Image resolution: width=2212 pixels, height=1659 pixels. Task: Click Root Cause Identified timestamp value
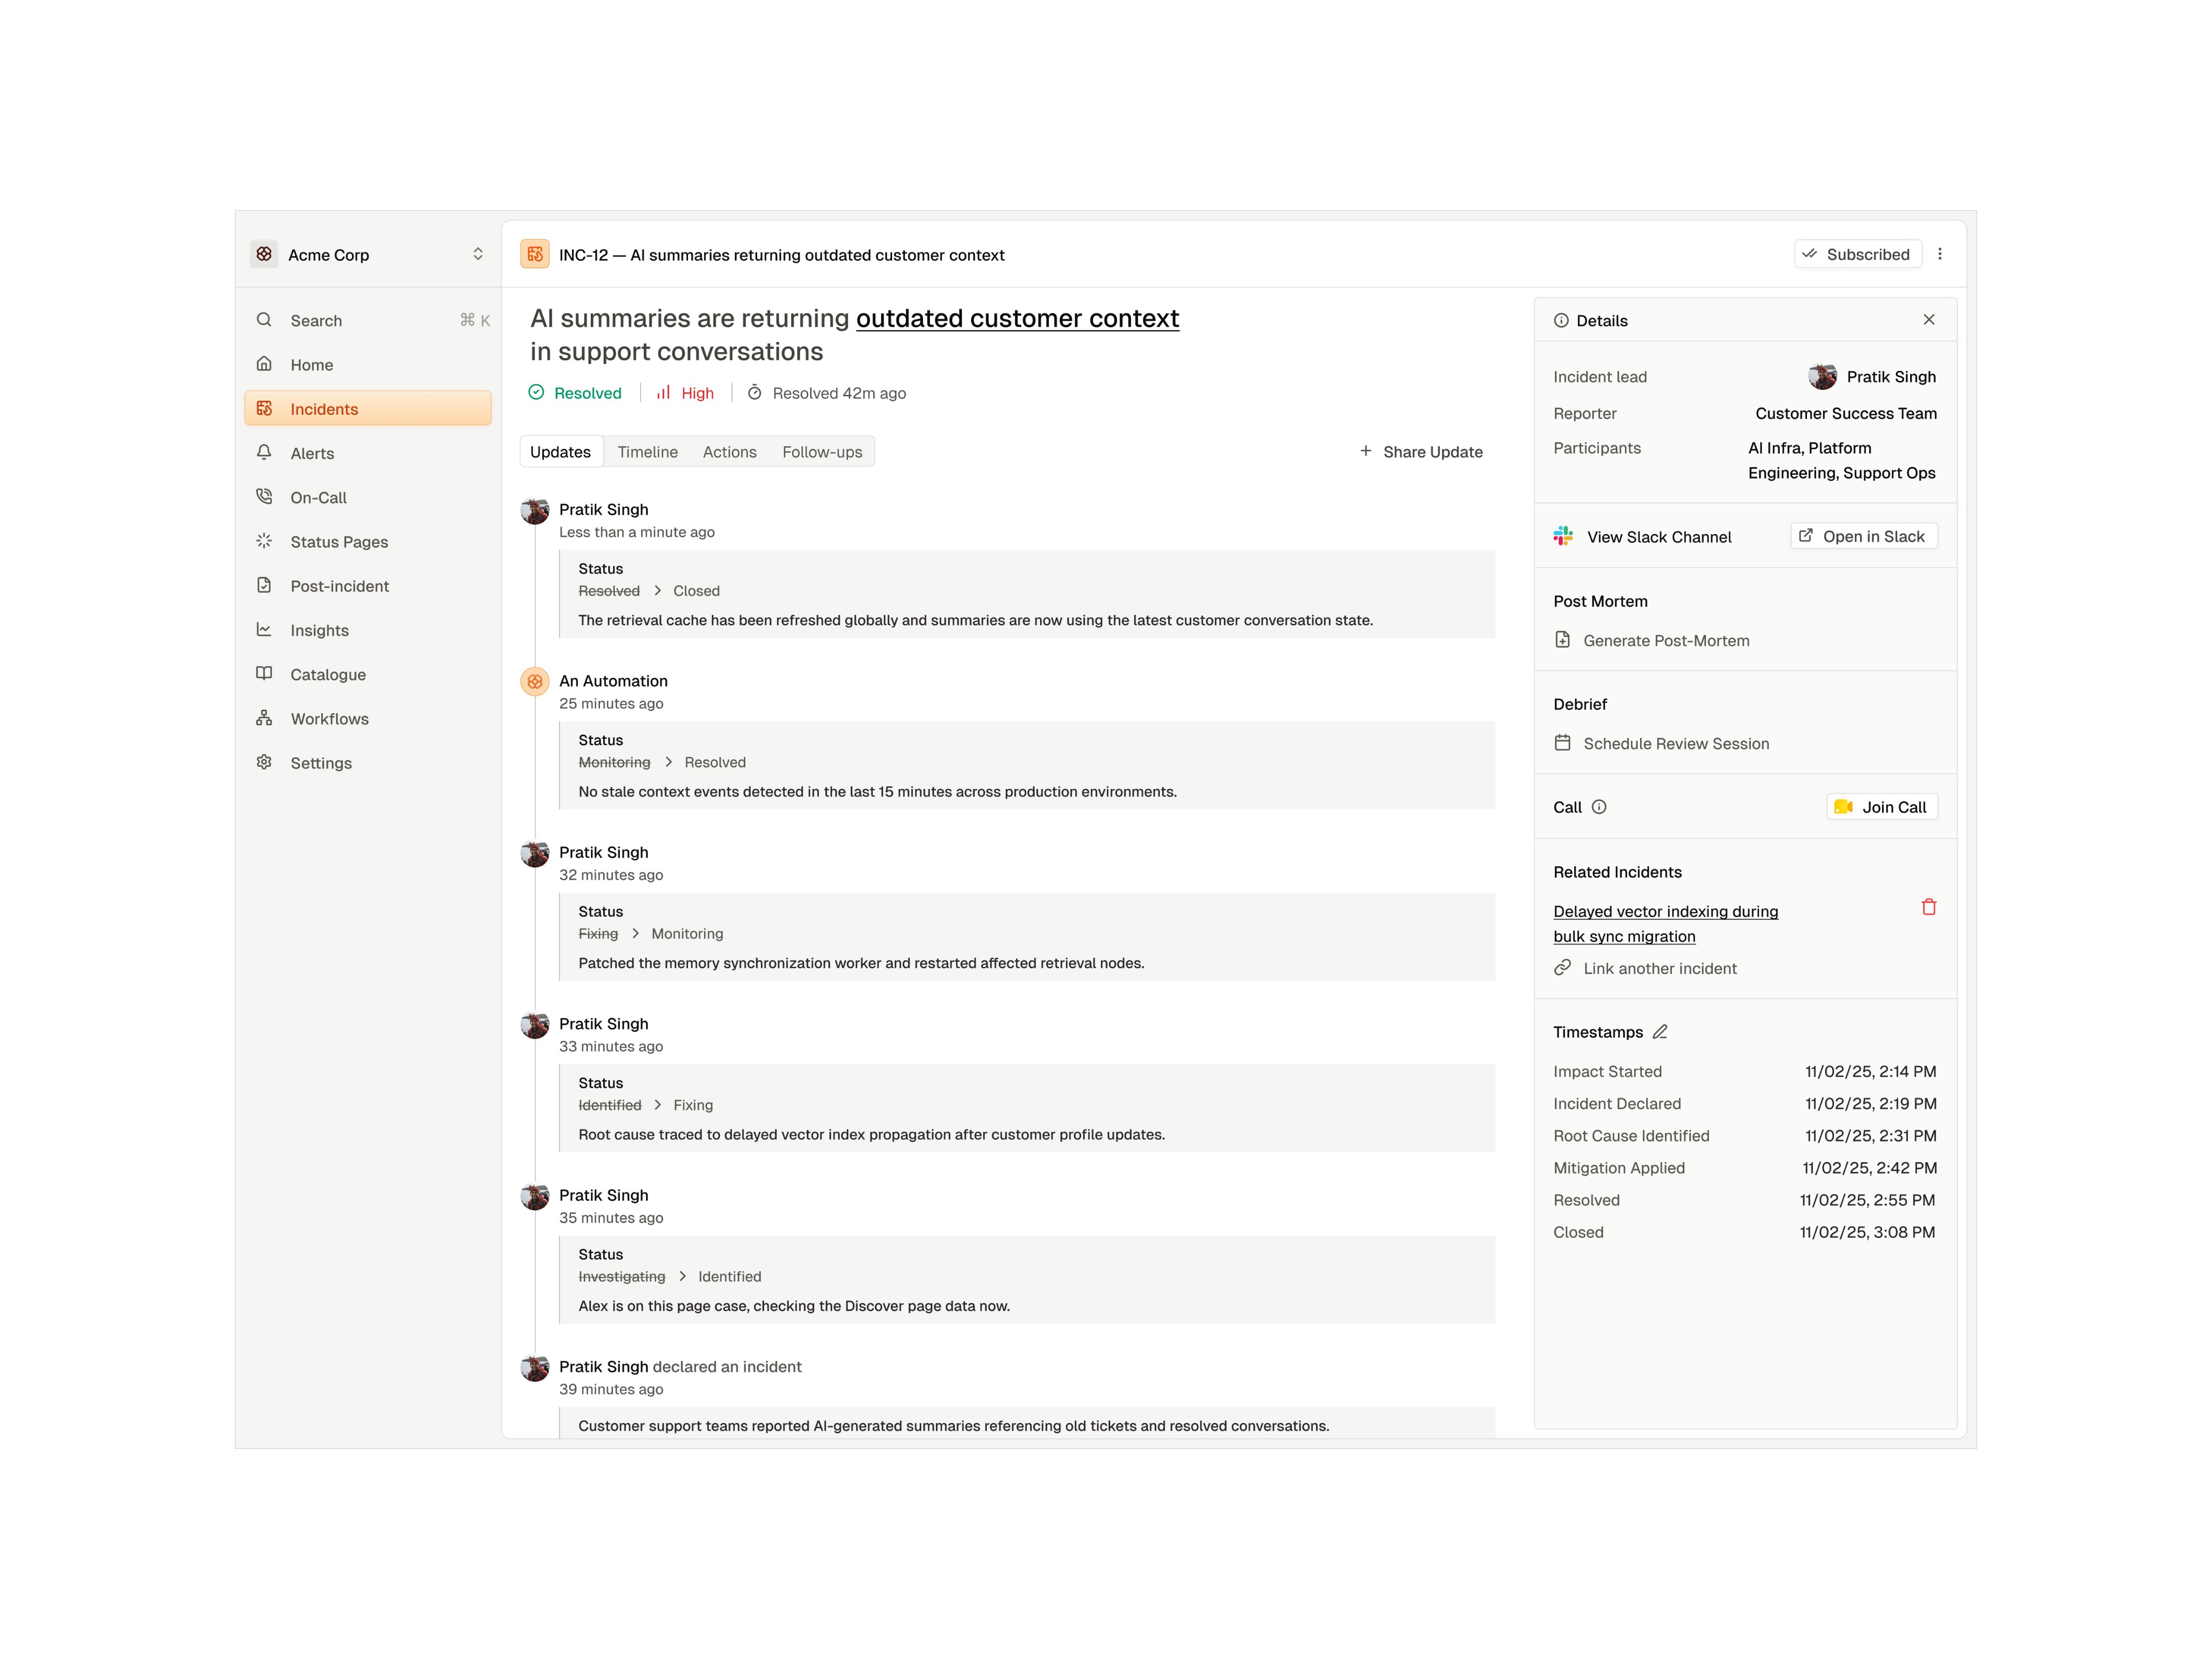click(x=1870, y=1136)
